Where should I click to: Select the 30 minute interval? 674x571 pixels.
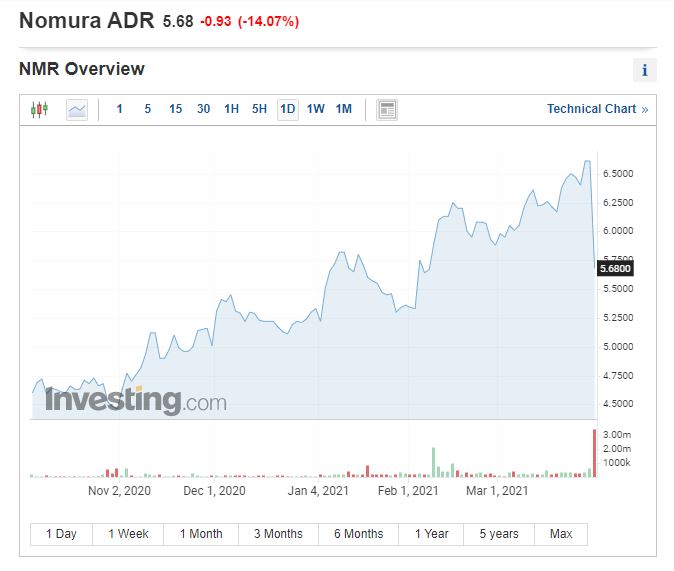pos(204,109)
